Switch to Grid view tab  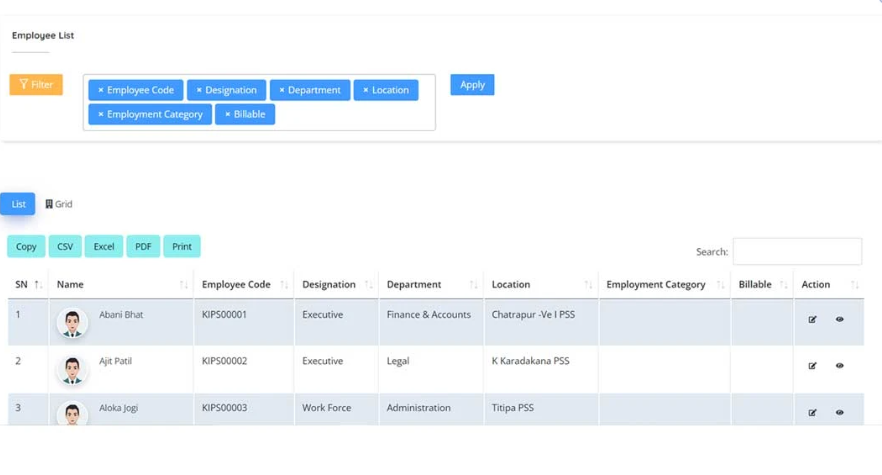[59, 204]
